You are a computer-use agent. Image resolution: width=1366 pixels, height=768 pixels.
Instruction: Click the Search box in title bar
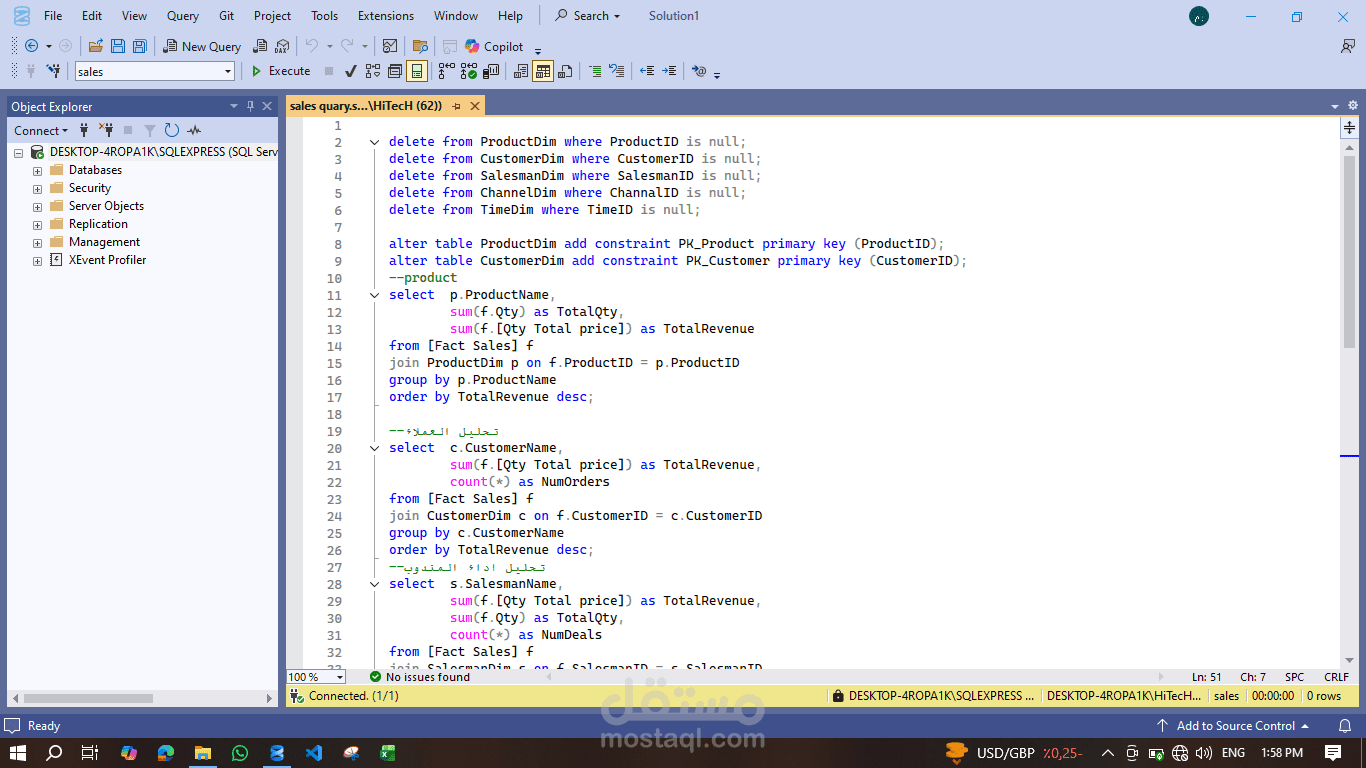[588, 16]
